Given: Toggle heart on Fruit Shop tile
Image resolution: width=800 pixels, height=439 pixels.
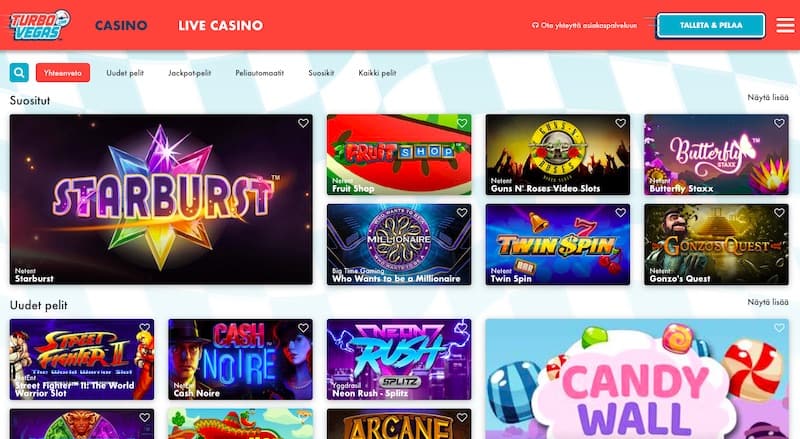Looking at the screenshot, I should [x=462, y=123].
